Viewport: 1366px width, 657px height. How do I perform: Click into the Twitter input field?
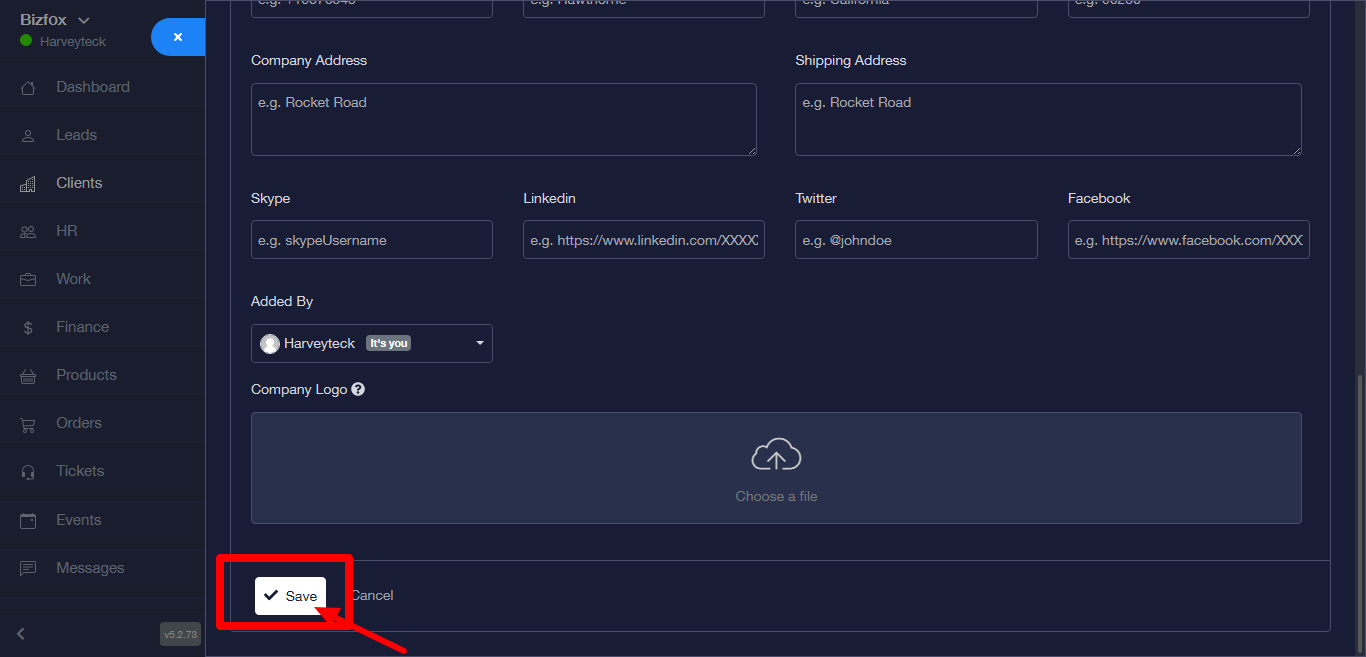(x=915, y=240)
